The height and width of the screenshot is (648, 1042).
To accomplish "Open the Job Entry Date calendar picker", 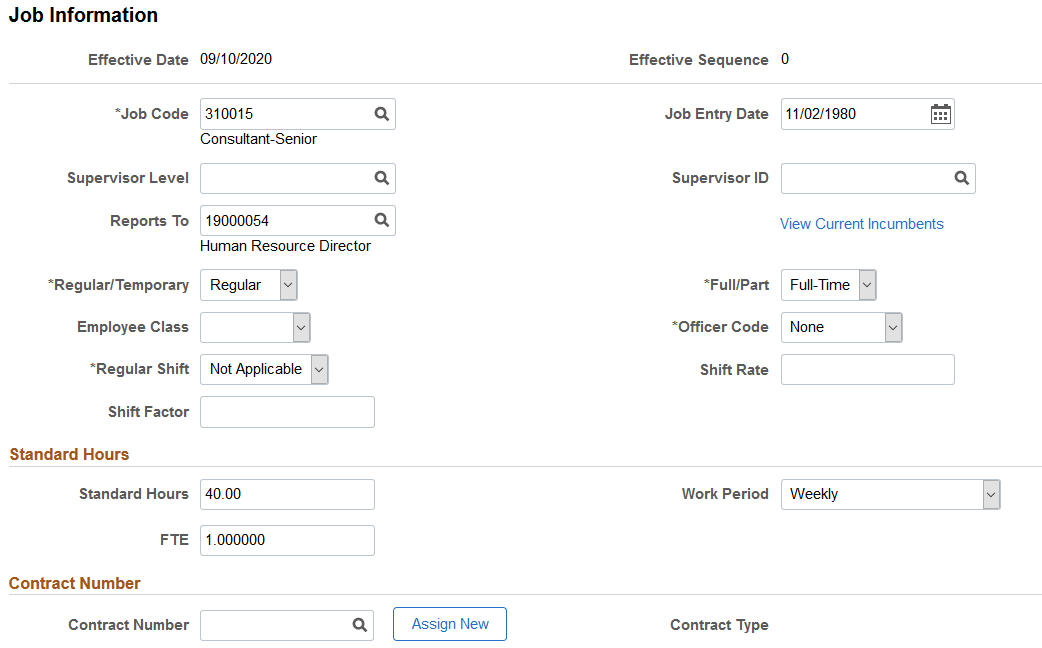I will [x=940, y=114].
